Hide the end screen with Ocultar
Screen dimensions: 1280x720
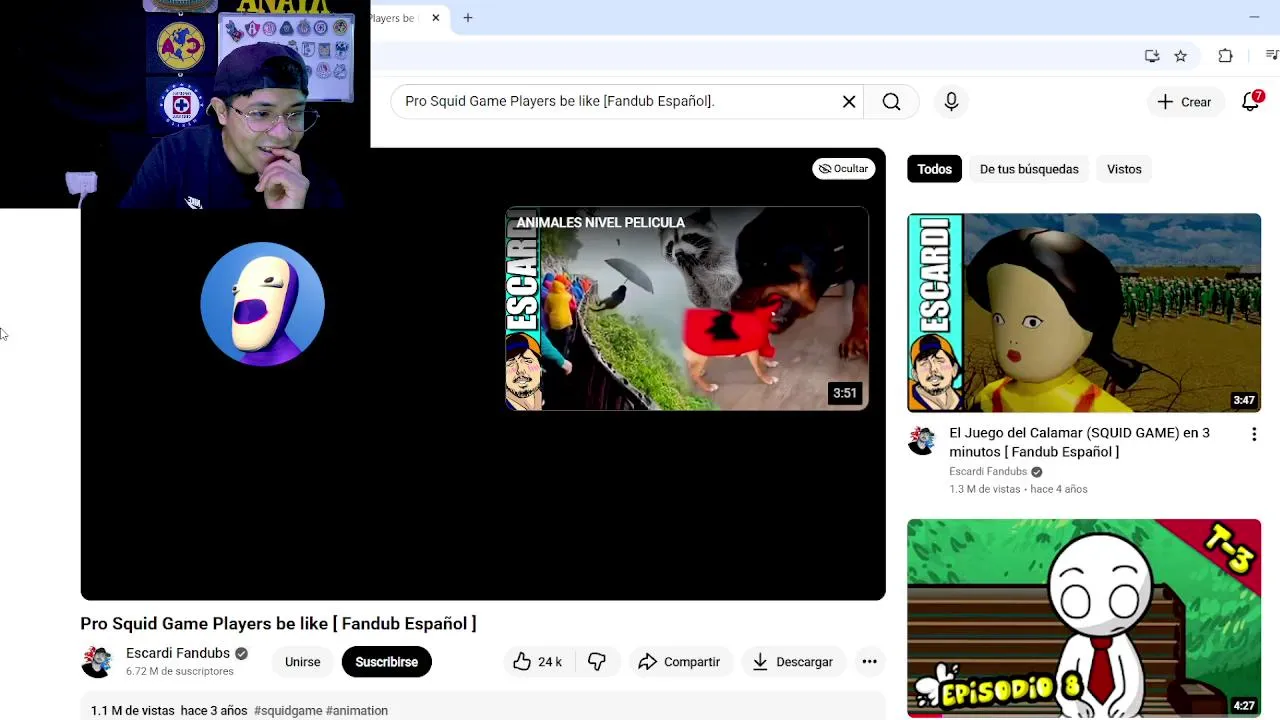pyautogui.click(x=843, y=169)
